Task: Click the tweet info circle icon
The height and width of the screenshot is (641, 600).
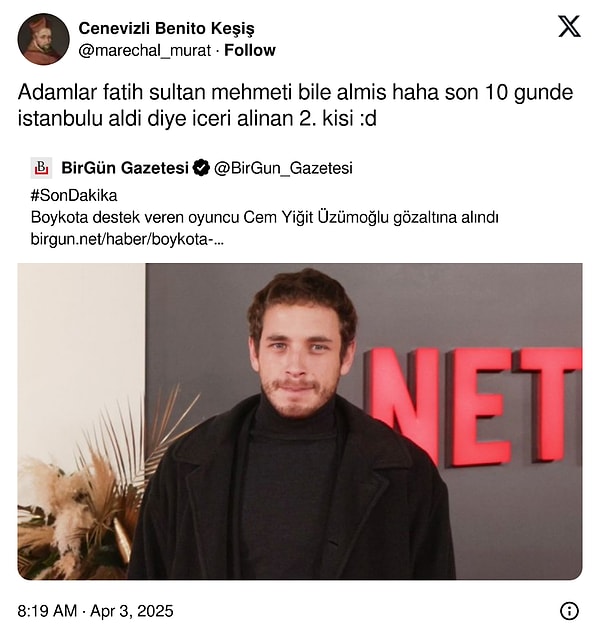Action: tap(569, 611)
